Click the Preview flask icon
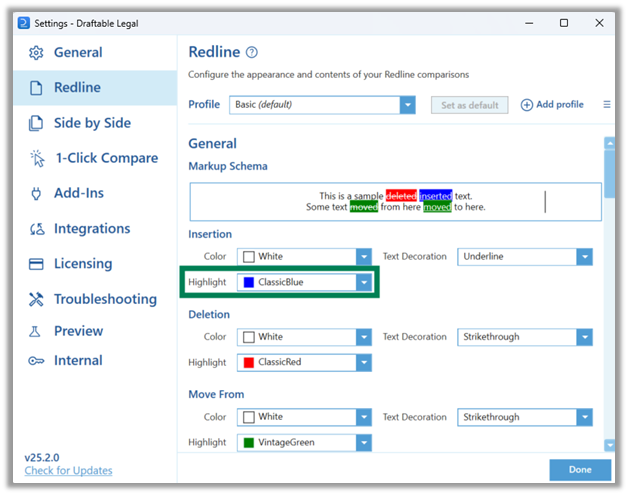Viewport: 628px width, 495px height. pyautogui.click(x=35, y=331)
